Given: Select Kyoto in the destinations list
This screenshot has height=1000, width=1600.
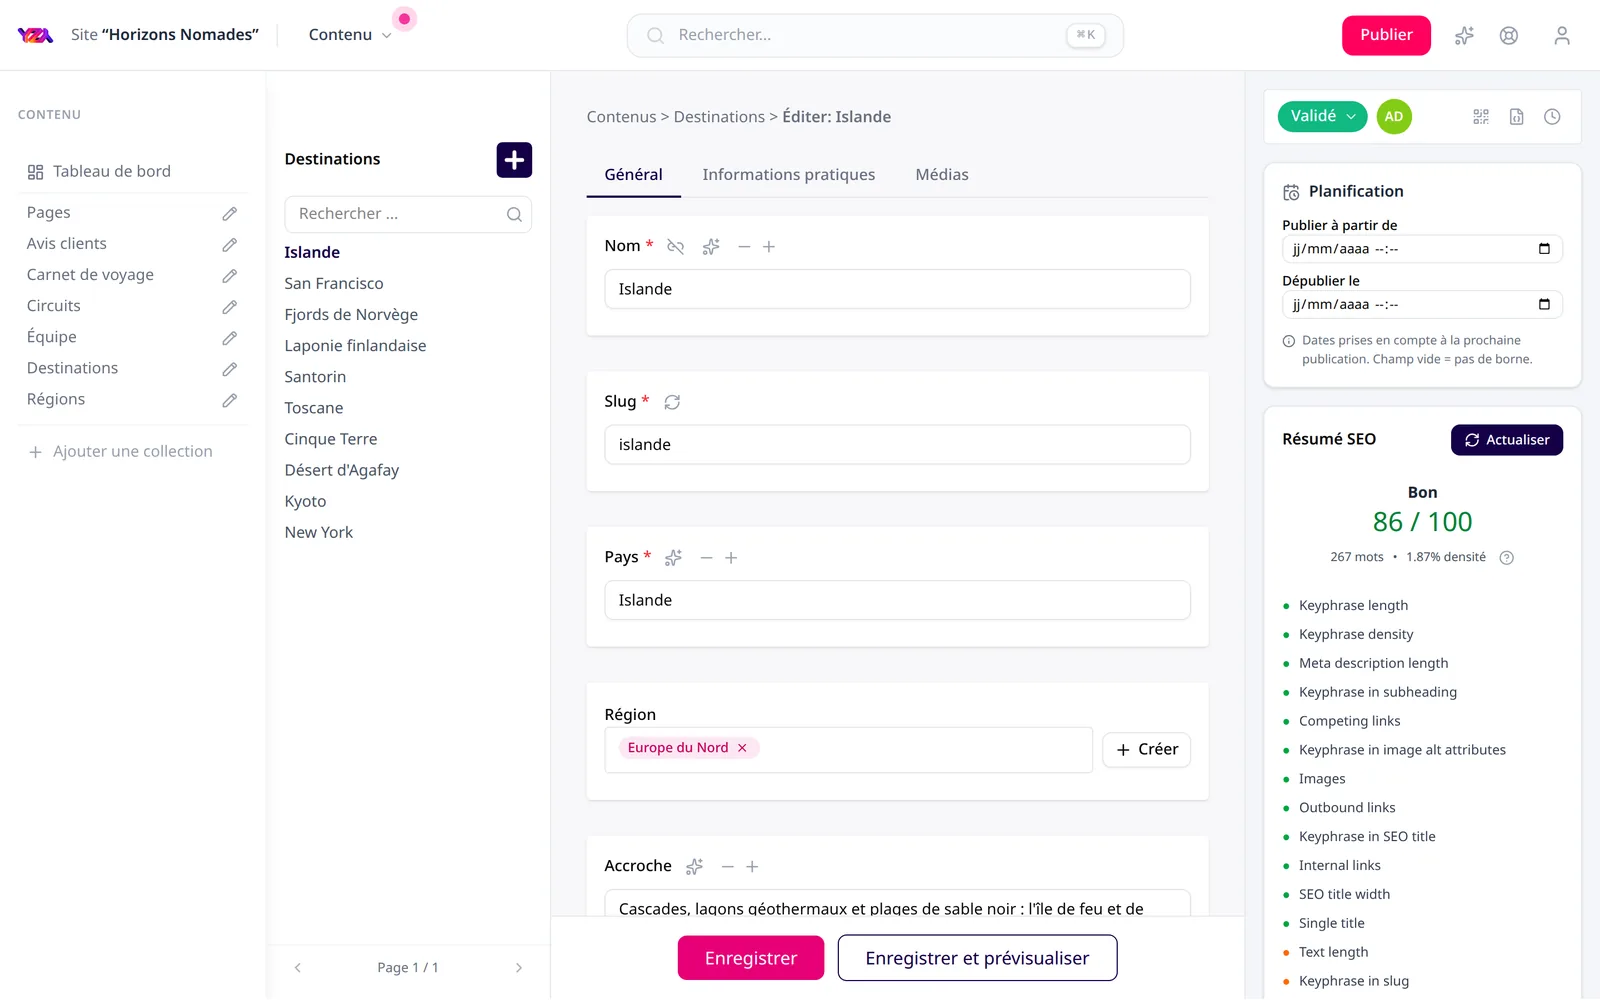Looking at the screenshot, I should [x=305, y=502].
